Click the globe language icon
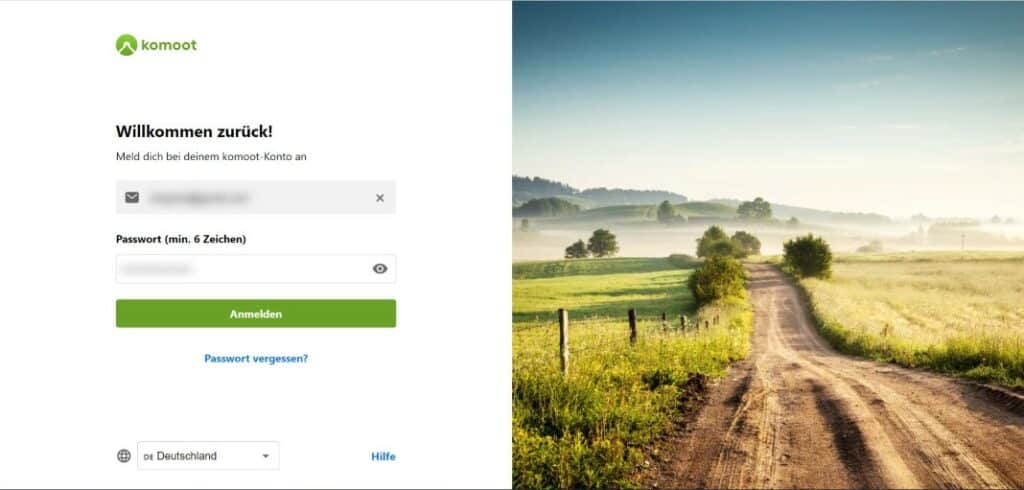The image size is (1024, 490). (x=124, y=456)
